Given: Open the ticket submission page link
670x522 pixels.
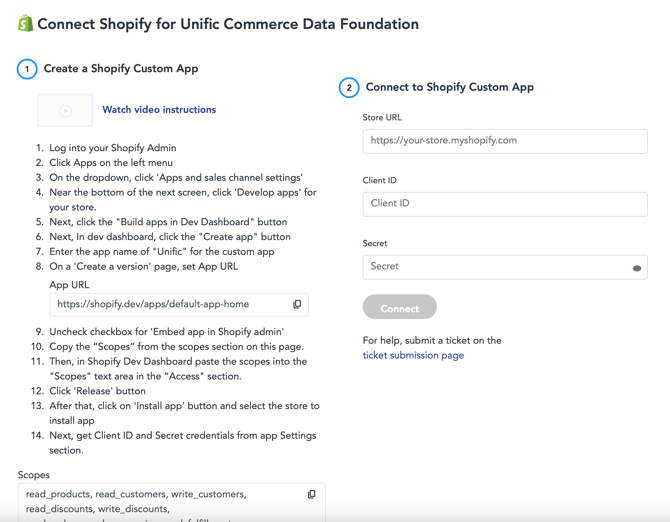Looking at the screenshot, I should click(x=413, y=355).
